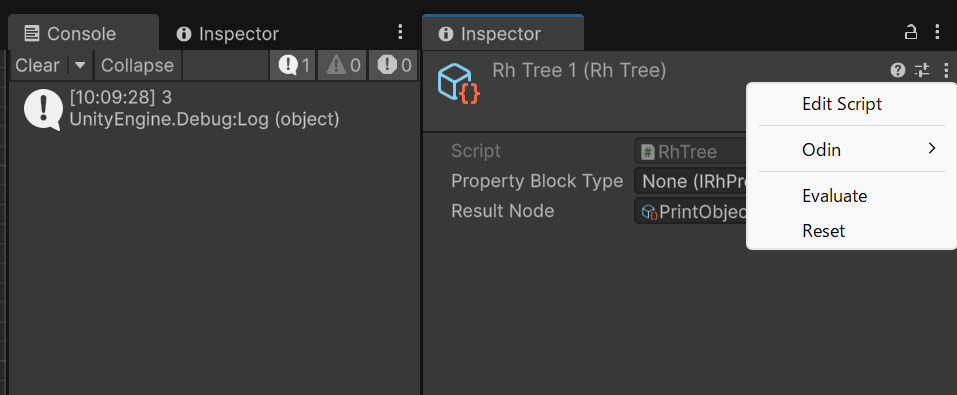Click the Rh Tree asset cube icon
The width and height of the screenshot is (957, 395).
[459, 84]
